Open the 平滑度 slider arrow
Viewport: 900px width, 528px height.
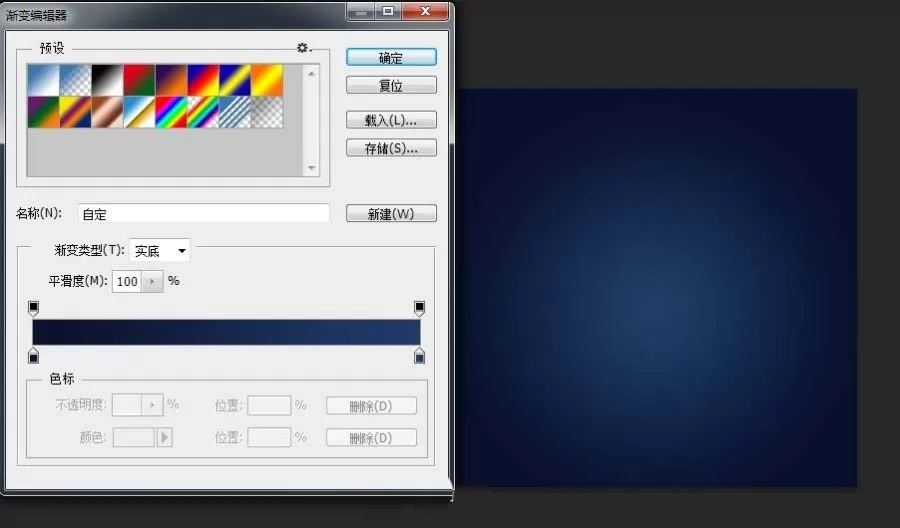click(x=152, y=281)
